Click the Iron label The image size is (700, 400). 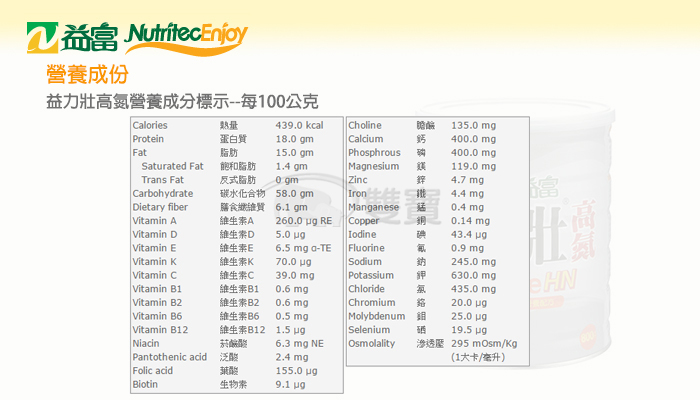(x=358, y=193)
